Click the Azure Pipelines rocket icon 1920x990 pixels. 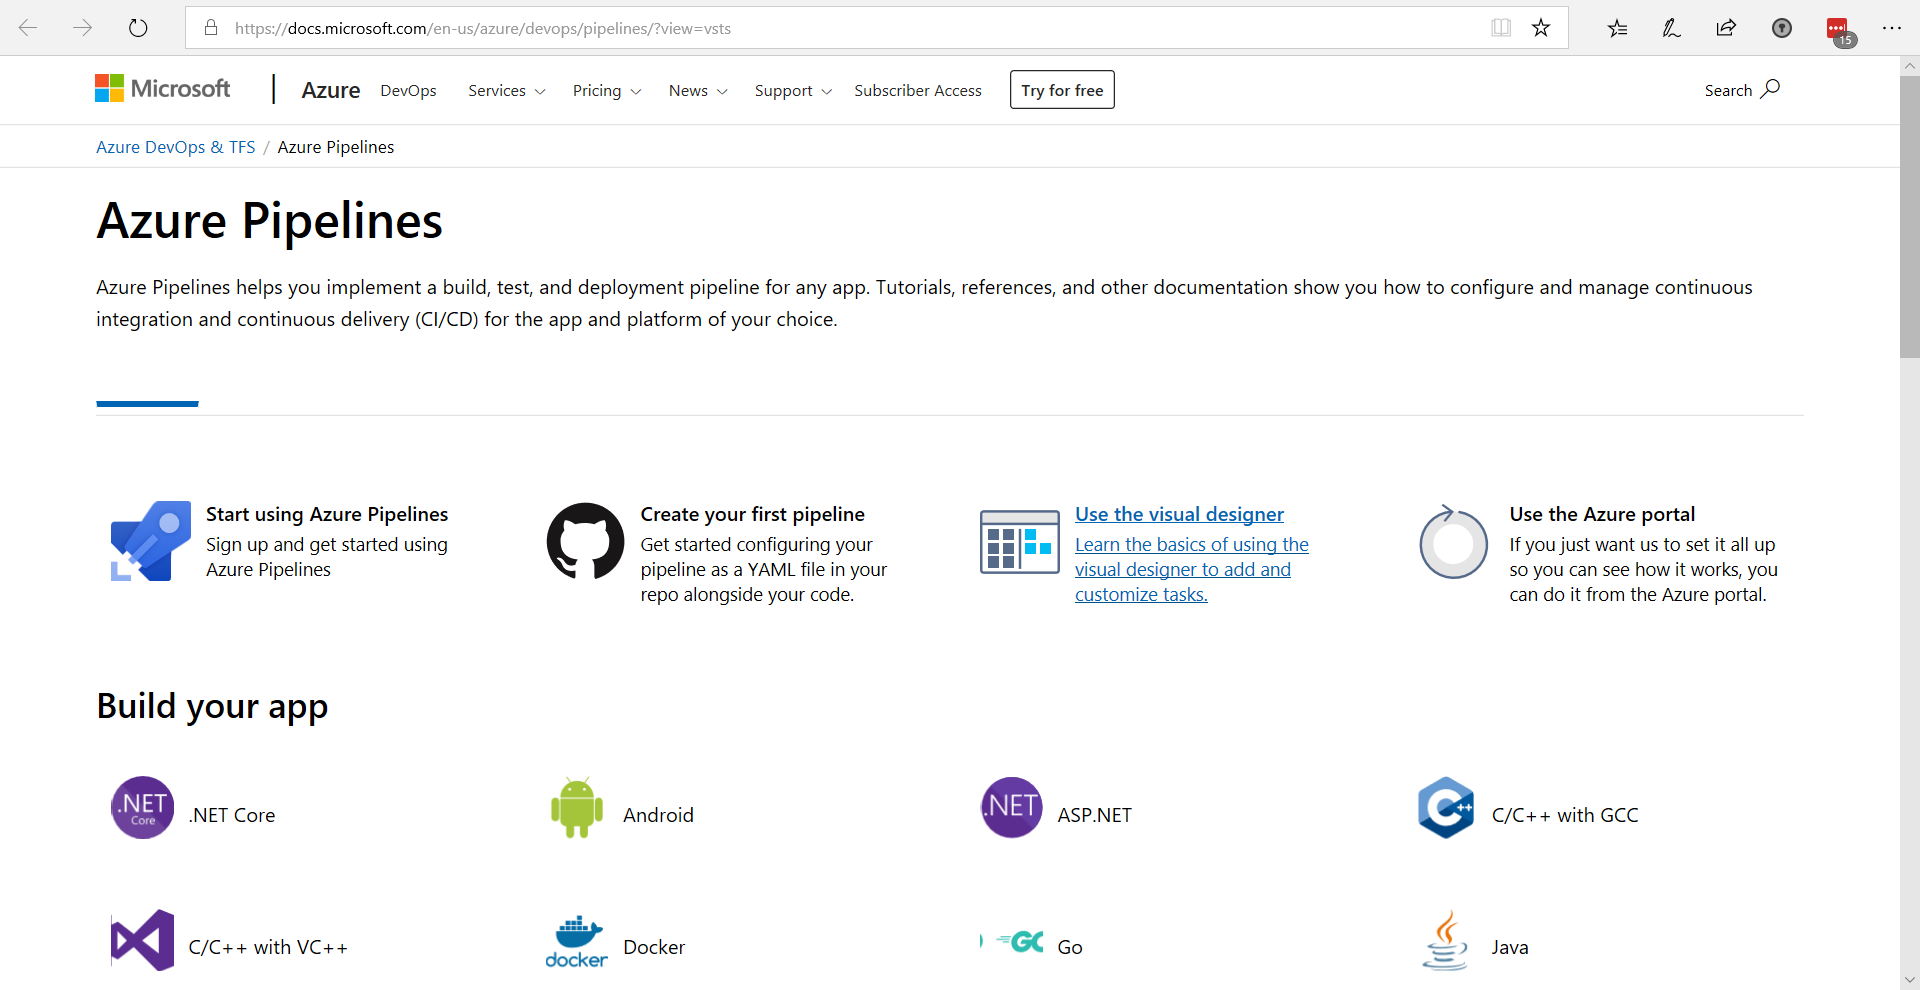tap(150, 541)
